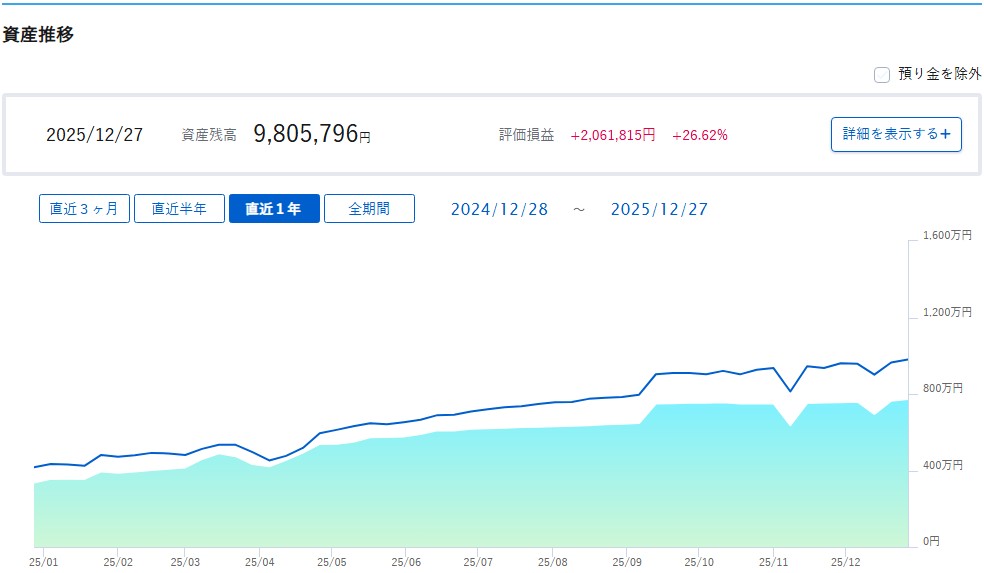
Task: Click the 2025/12/27 date in summary box
Action: point(94,135)
